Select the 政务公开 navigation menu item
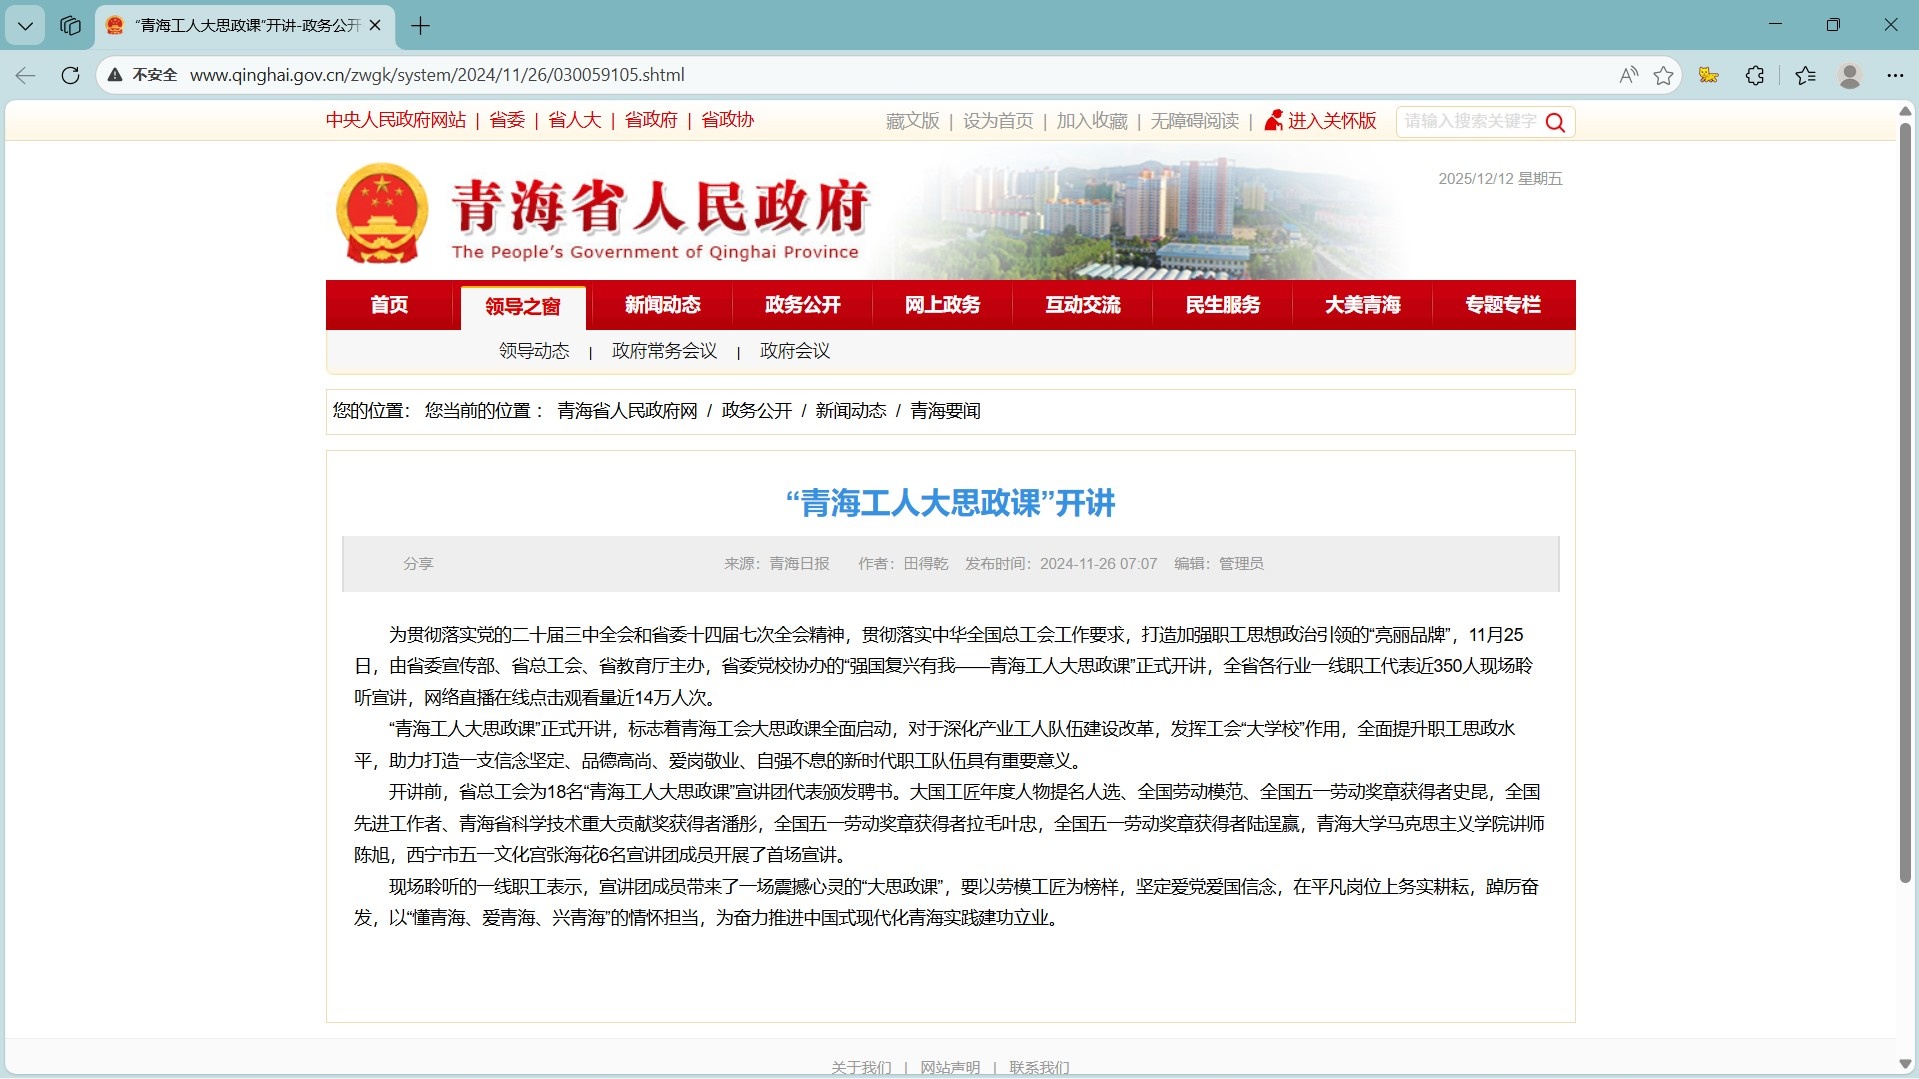Viewport: 1919px width, 1079px height. (802, 305)
